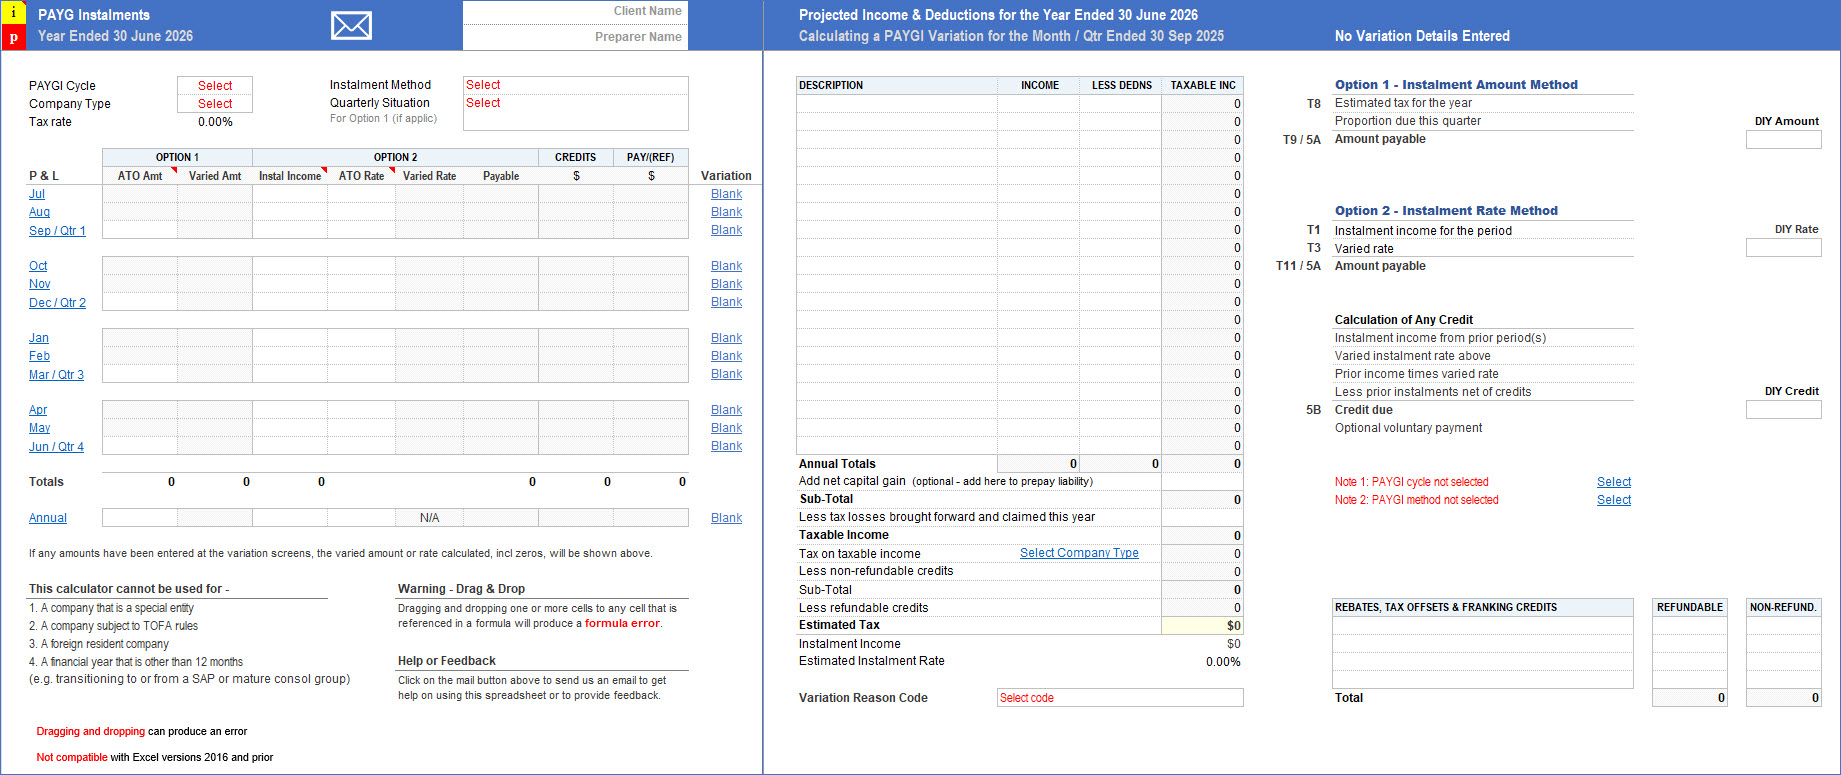
Task: Open the Oct month link
Action: 38,266
